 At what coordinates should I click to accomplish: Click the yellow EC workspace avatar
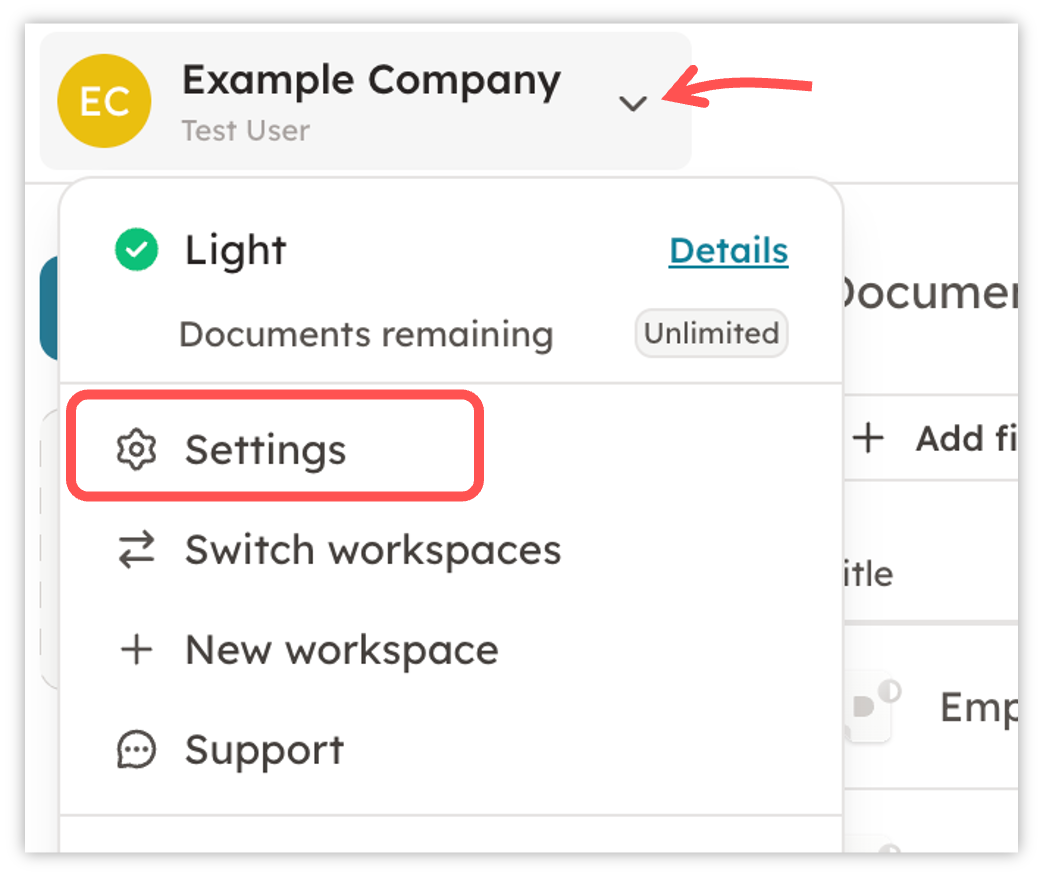[x=104, y=101]
